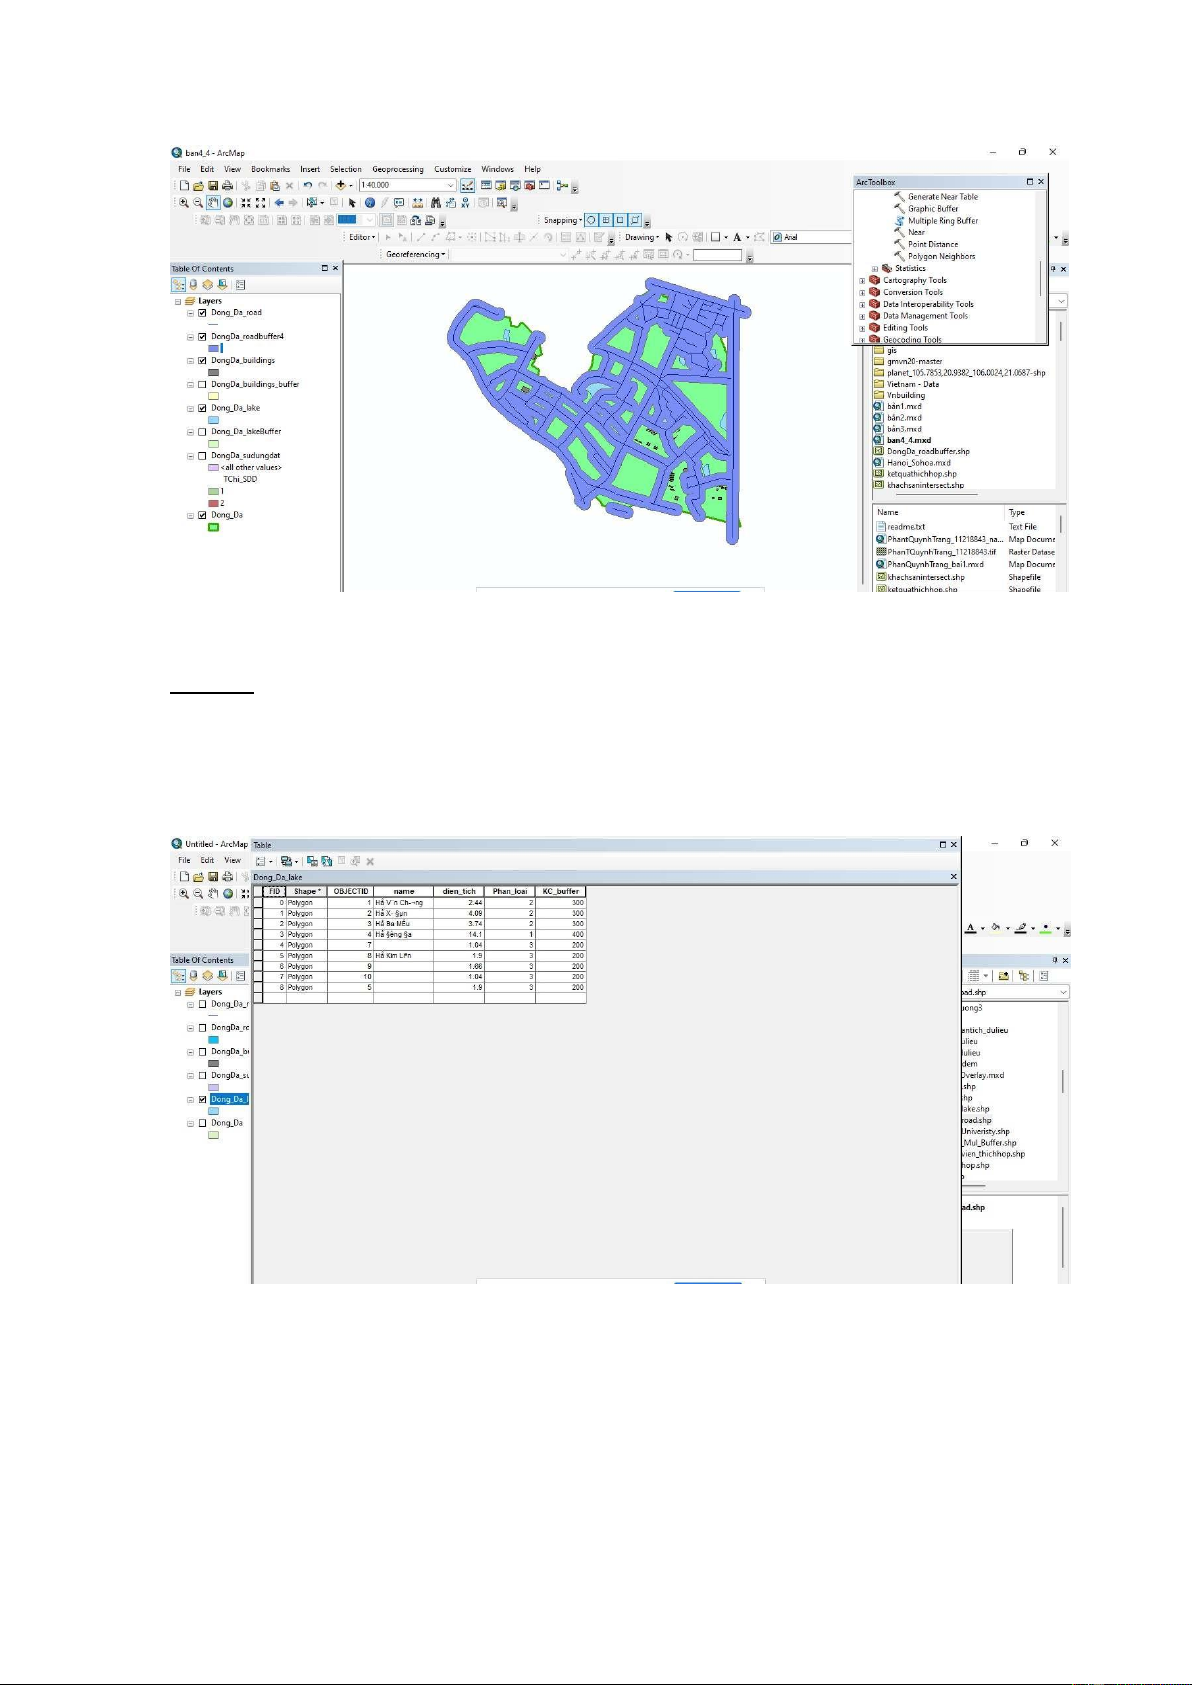The height and width of the screenshot is (1685, 1192).
Task: Open the Bookmarks menu
Action: point(270,169)
